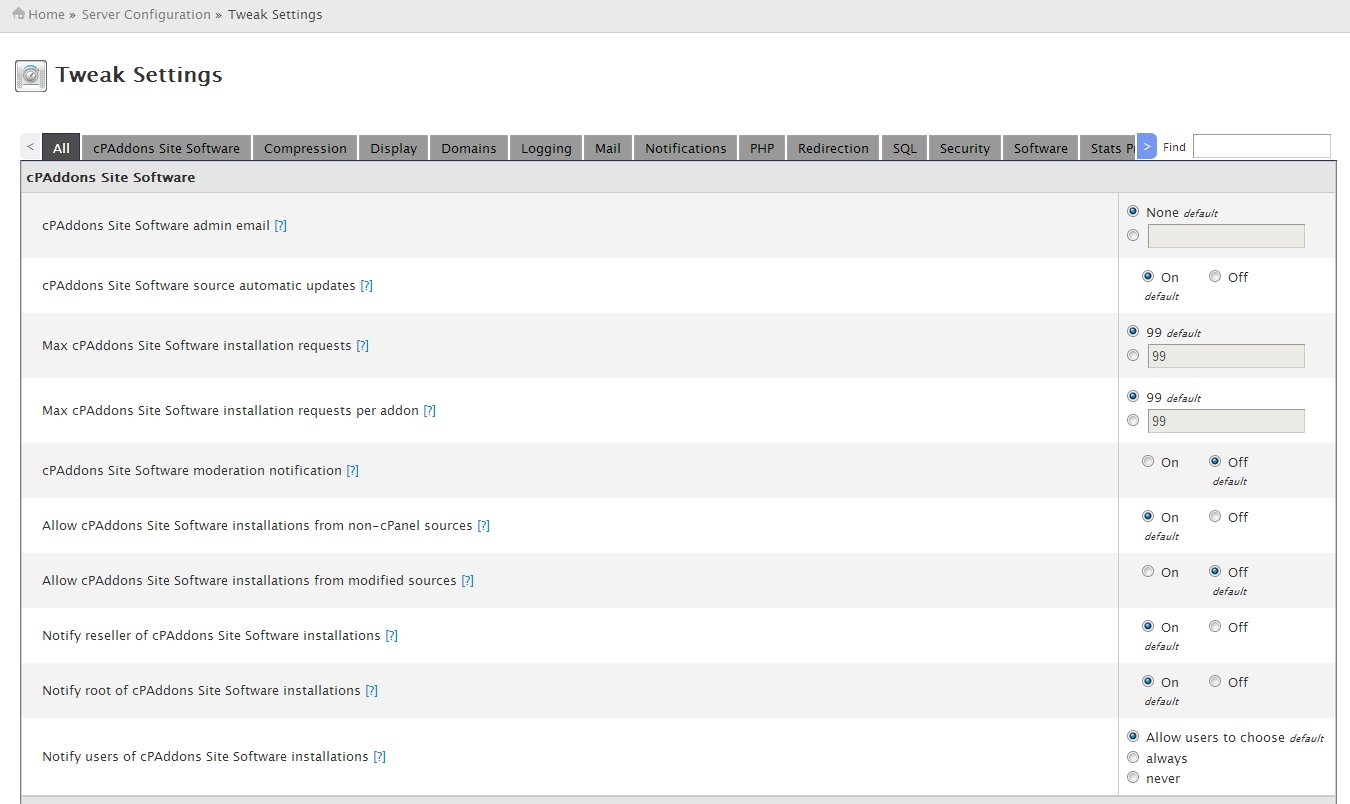Click the Tweak Settings page icon
Image resolution: width=1350 pixels, height=804 pixels.
click(x=31, y=76)
